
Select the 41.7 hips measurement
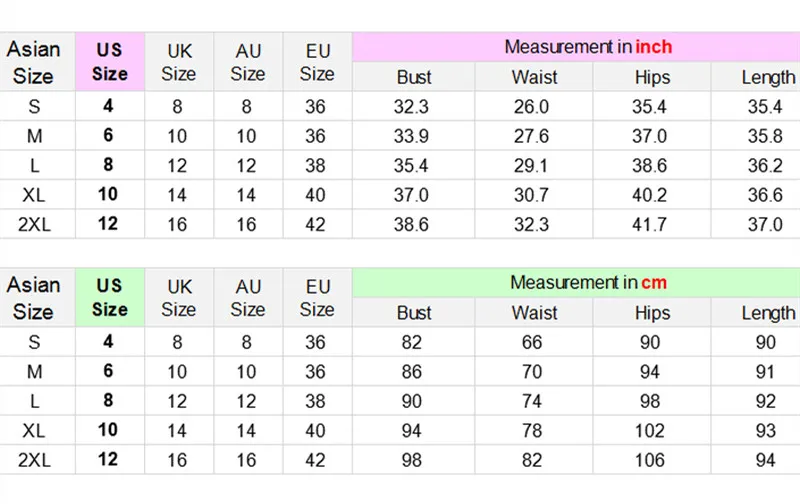click(x=651, y=224)
